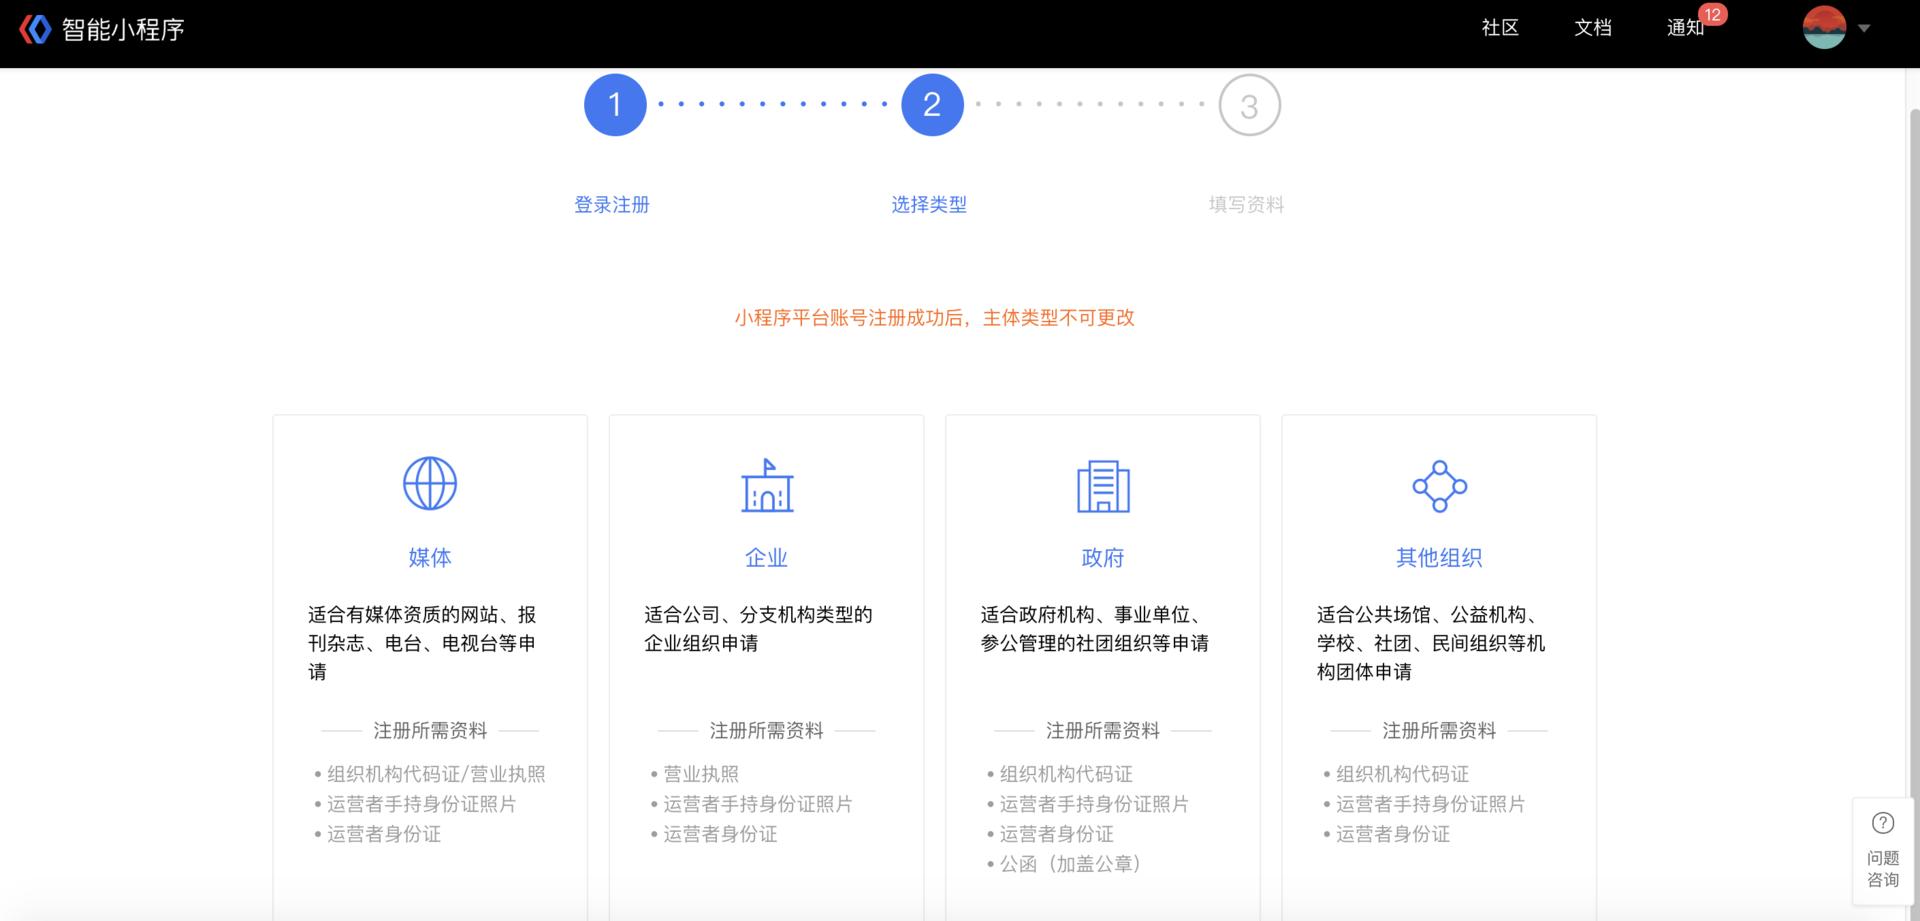Image resolution: width=1920 pixels, height=921 pixels.
Task: Click the 登录注册 step label
Action: pos(612,204)
